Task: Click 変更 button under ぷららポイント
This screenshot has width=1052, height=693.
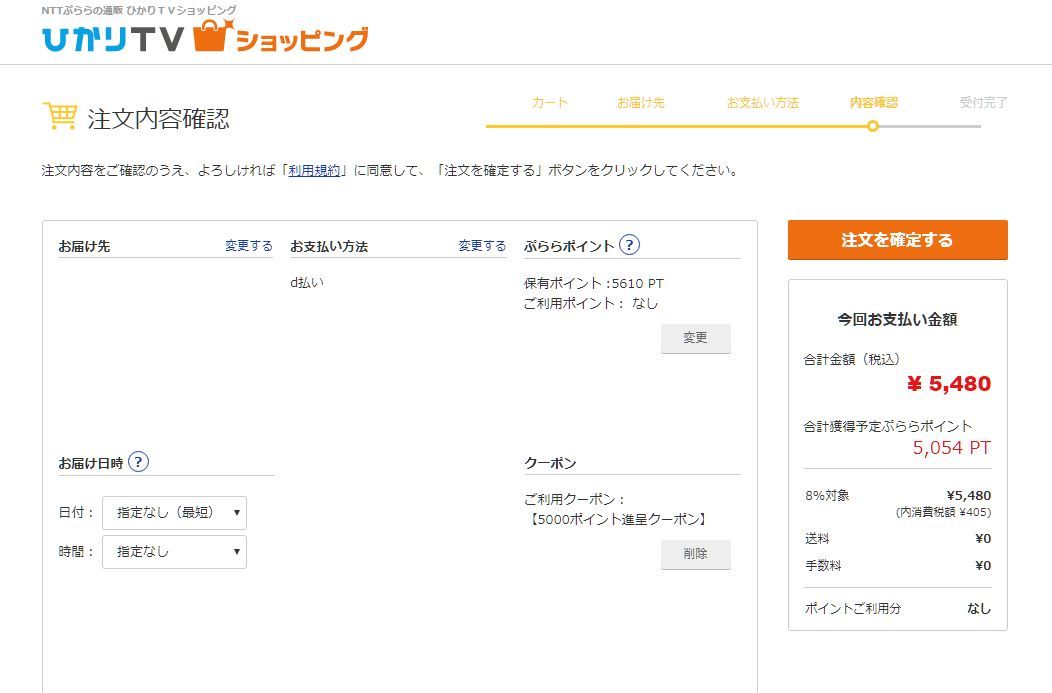Action: (x=695, y=338)
